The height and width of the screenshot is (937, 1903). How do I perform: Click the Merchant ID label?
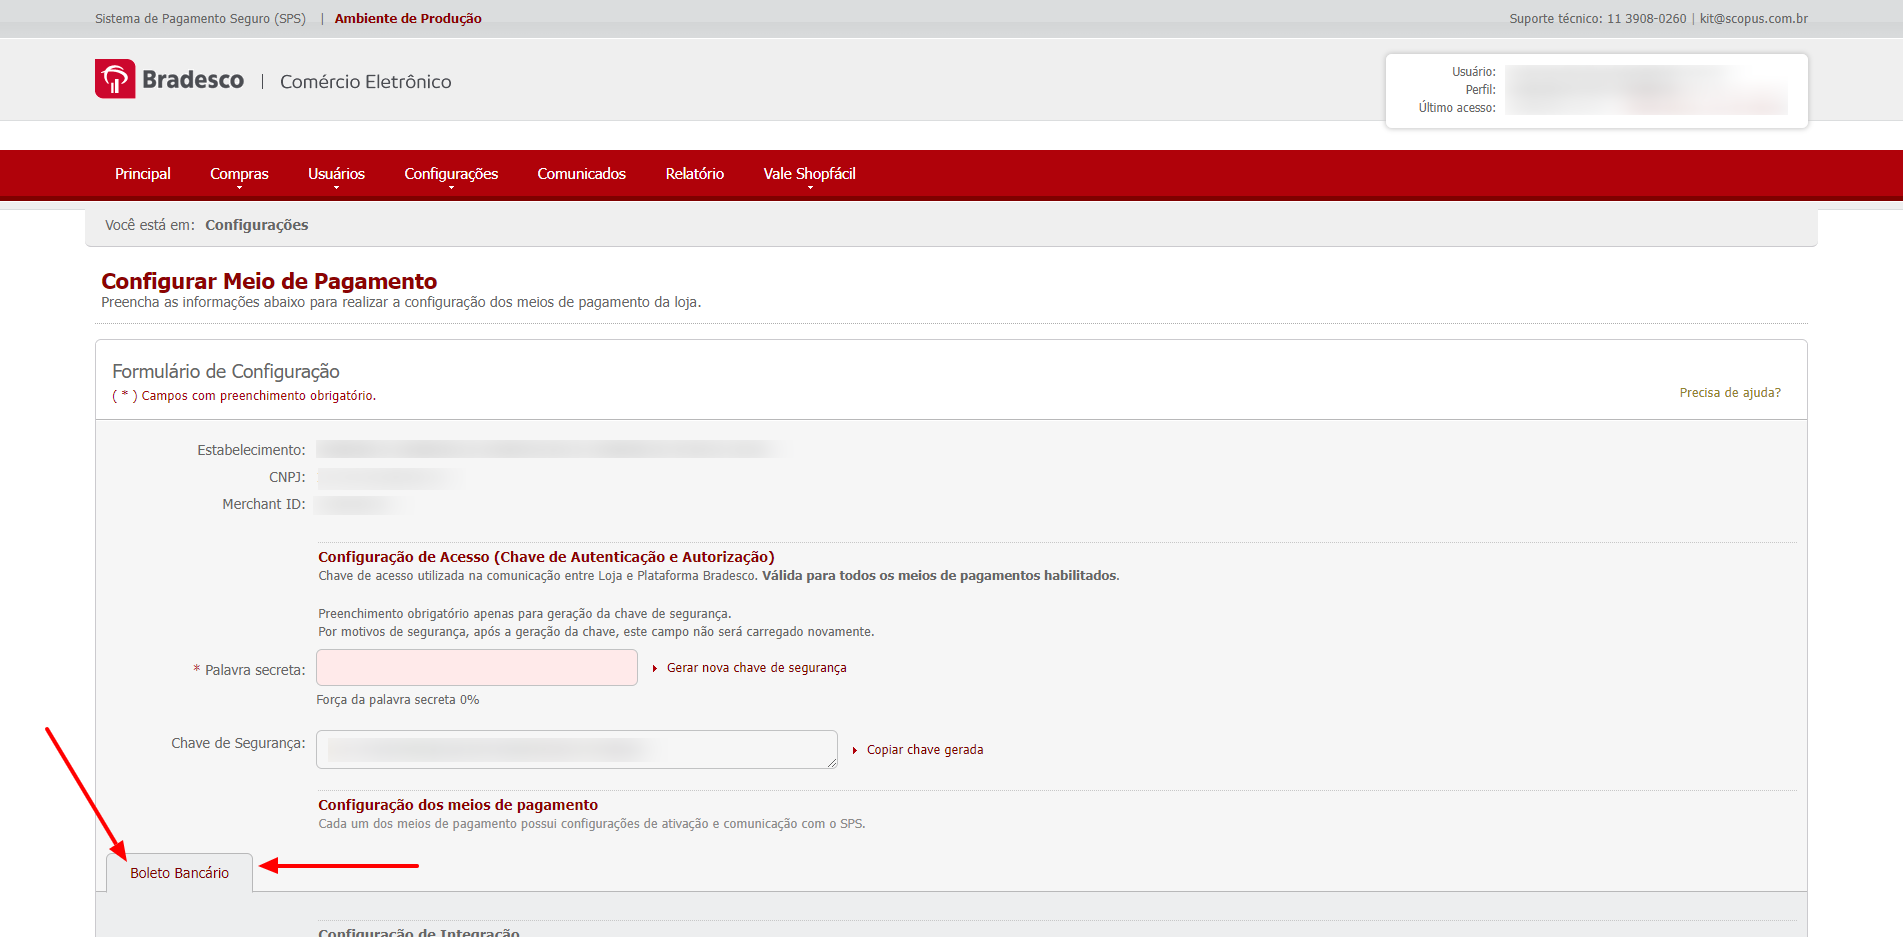pyautogui.click(x=264, y=504)
